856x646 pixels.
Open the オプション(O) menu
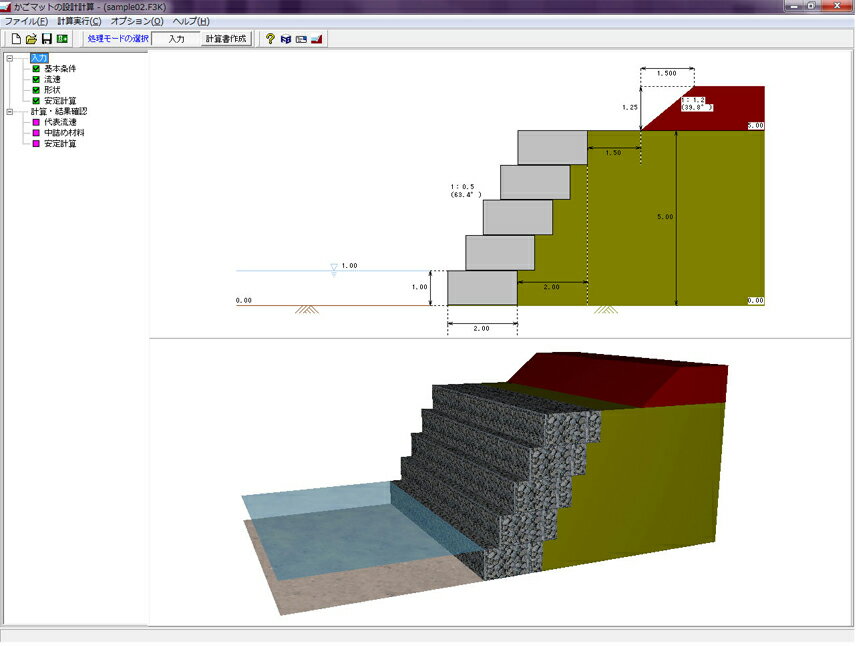[137, 21]
